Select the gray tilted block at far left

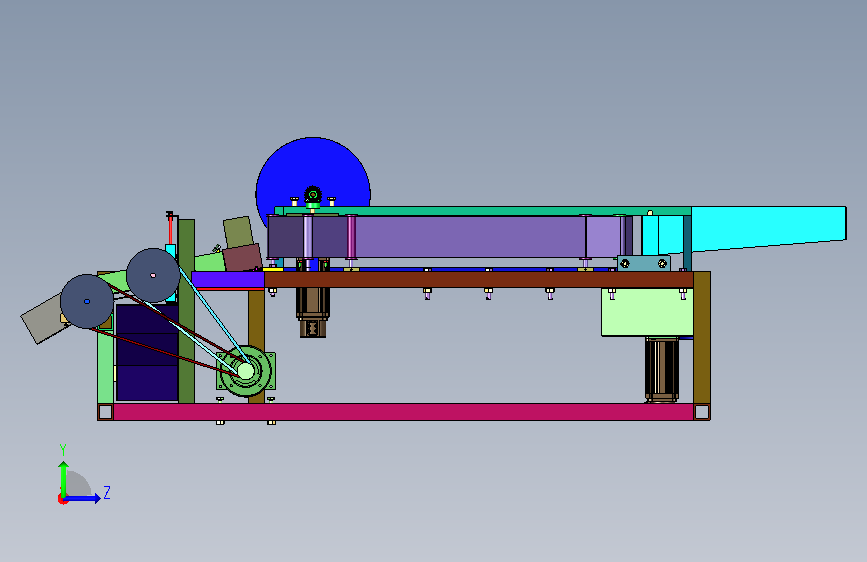click(x=43, y=319)
